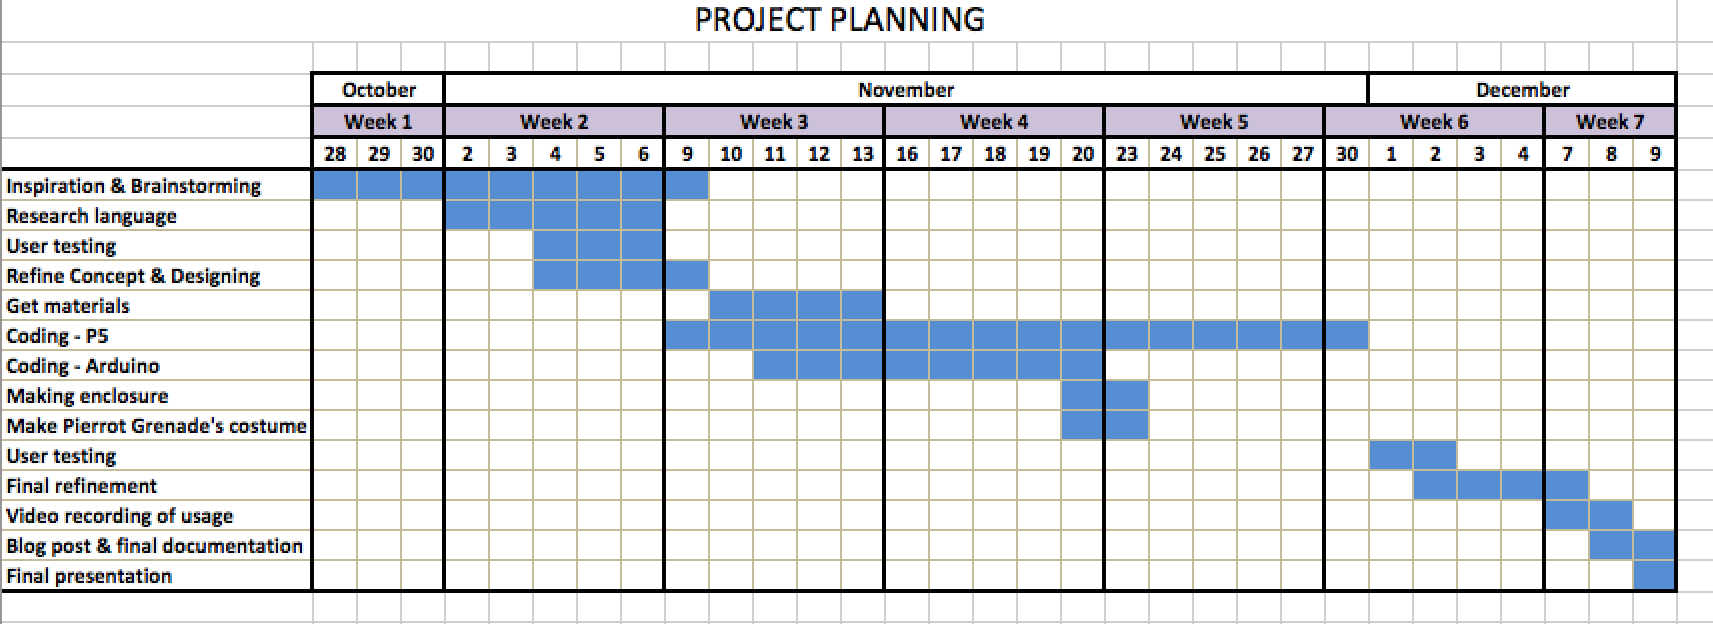This screenshot has height=624, width=1713.
Task: Click the date cell labeled 20
Action: [1082, 154]
